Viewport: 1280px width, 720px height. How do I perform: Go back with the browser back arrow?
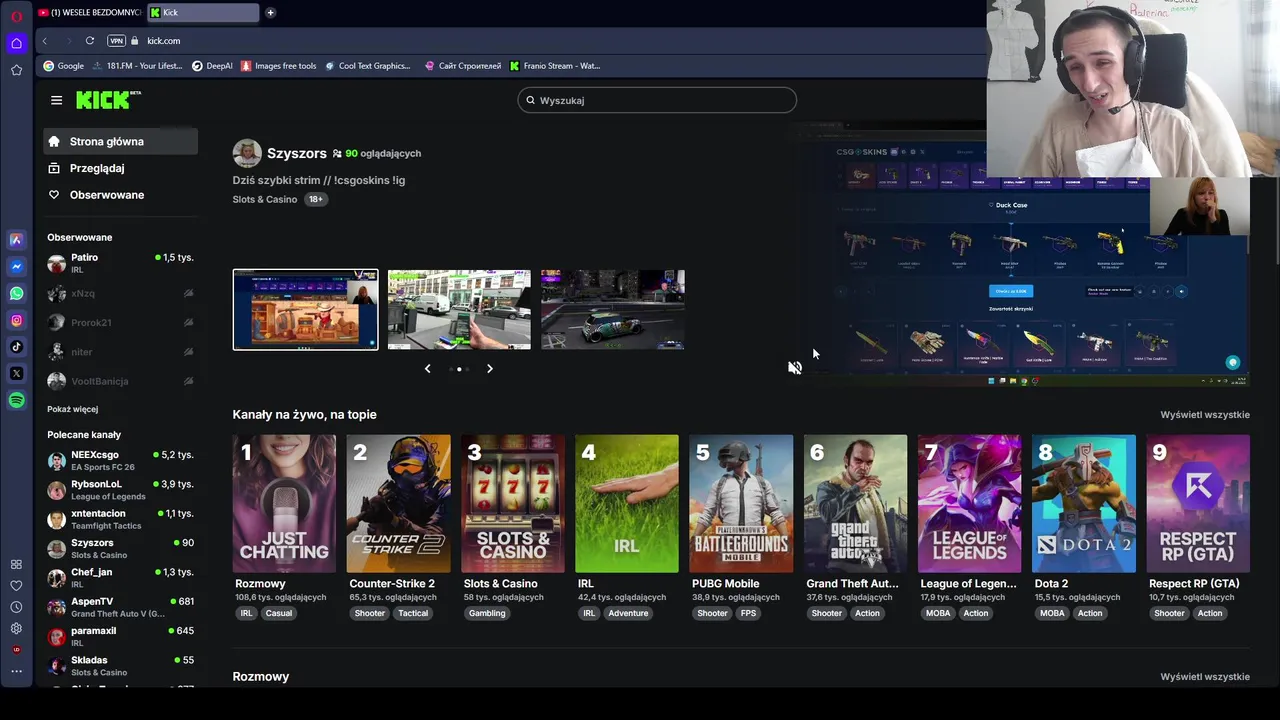click(45, 41)
